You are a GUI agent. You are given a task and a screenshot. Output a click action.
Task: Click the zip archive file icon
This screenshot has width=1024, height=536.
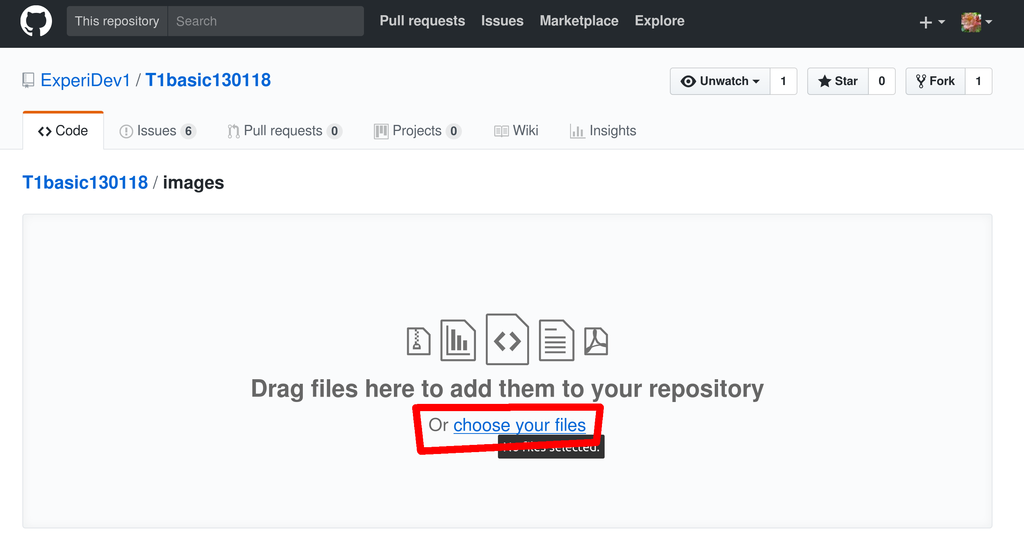(x=419, y=341)
